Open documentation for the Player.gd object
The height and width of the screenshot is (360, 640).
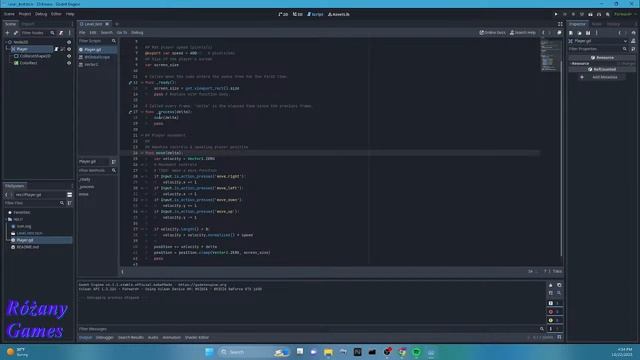tap(633, 41)
